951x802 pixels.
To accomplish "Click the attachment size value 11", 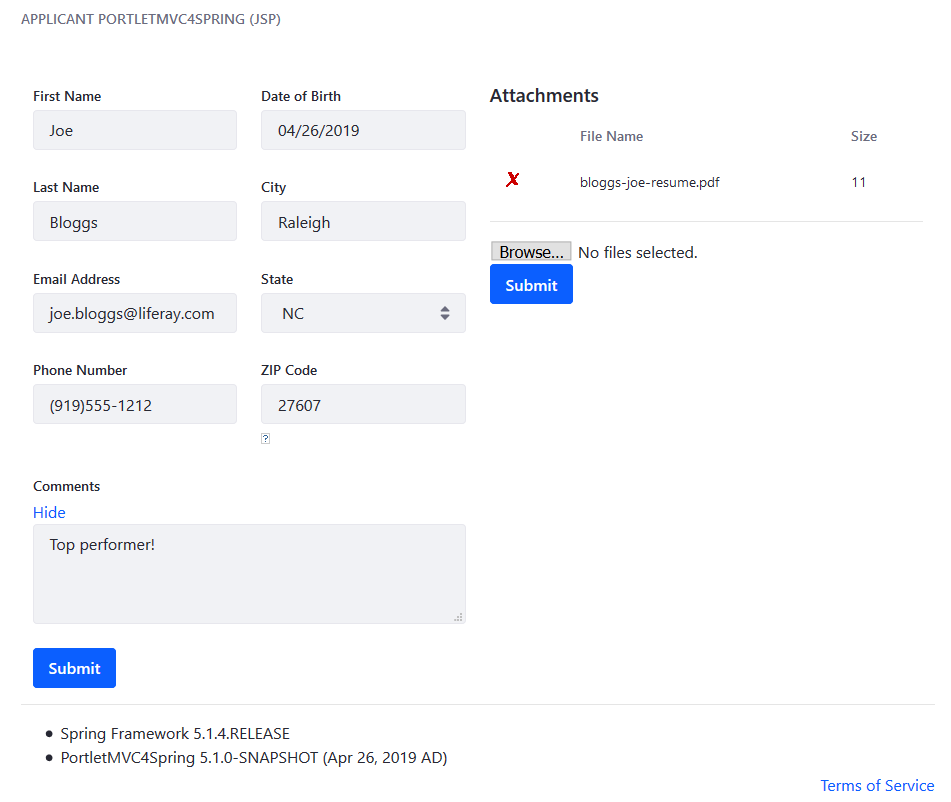I will [x=858, y=182].
